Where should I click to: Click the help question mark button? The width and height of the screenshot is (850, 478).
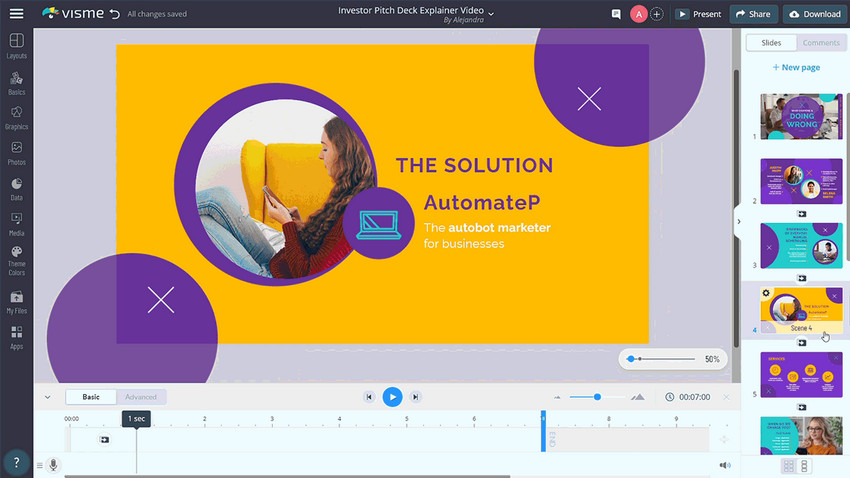point(15,462)
